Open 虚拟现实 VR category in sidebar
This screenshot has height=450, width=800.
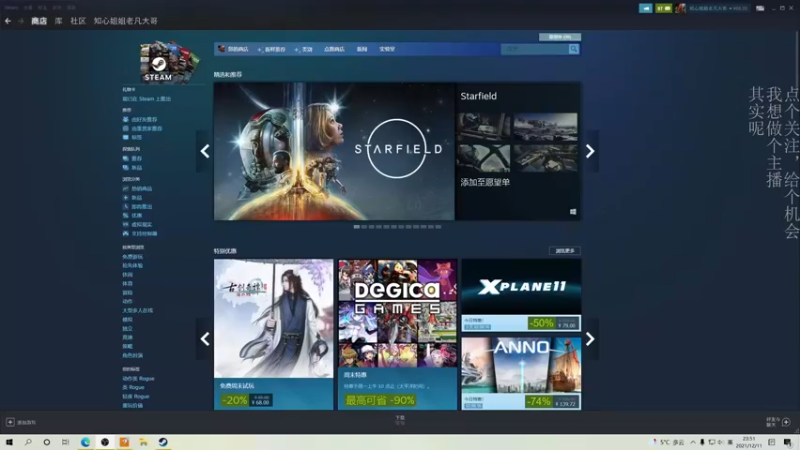(x=137, y=224)
